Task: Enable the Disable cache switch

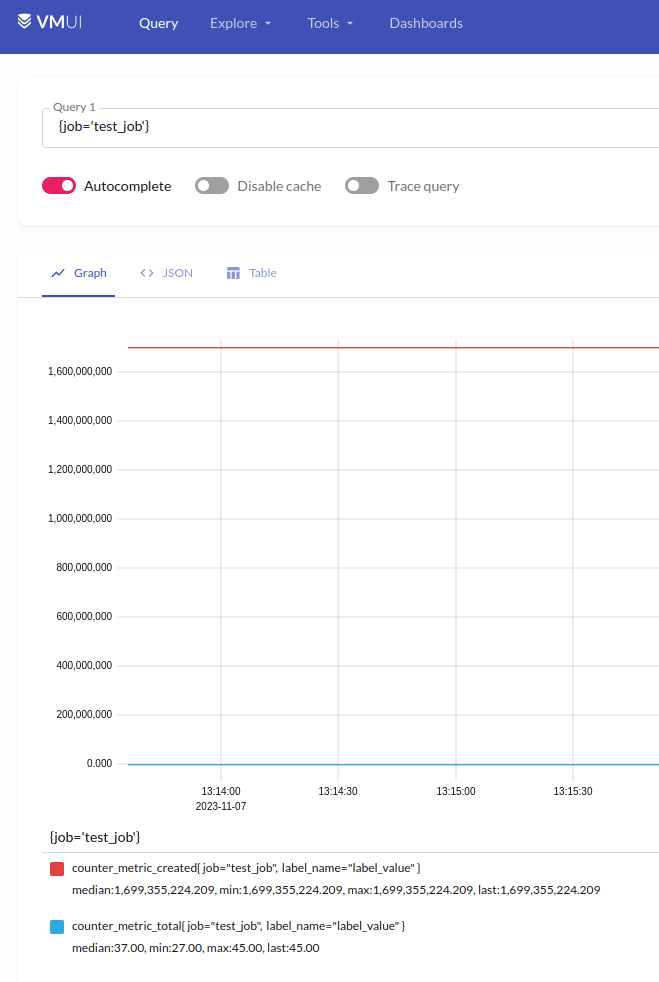Action: click(212, 186)
